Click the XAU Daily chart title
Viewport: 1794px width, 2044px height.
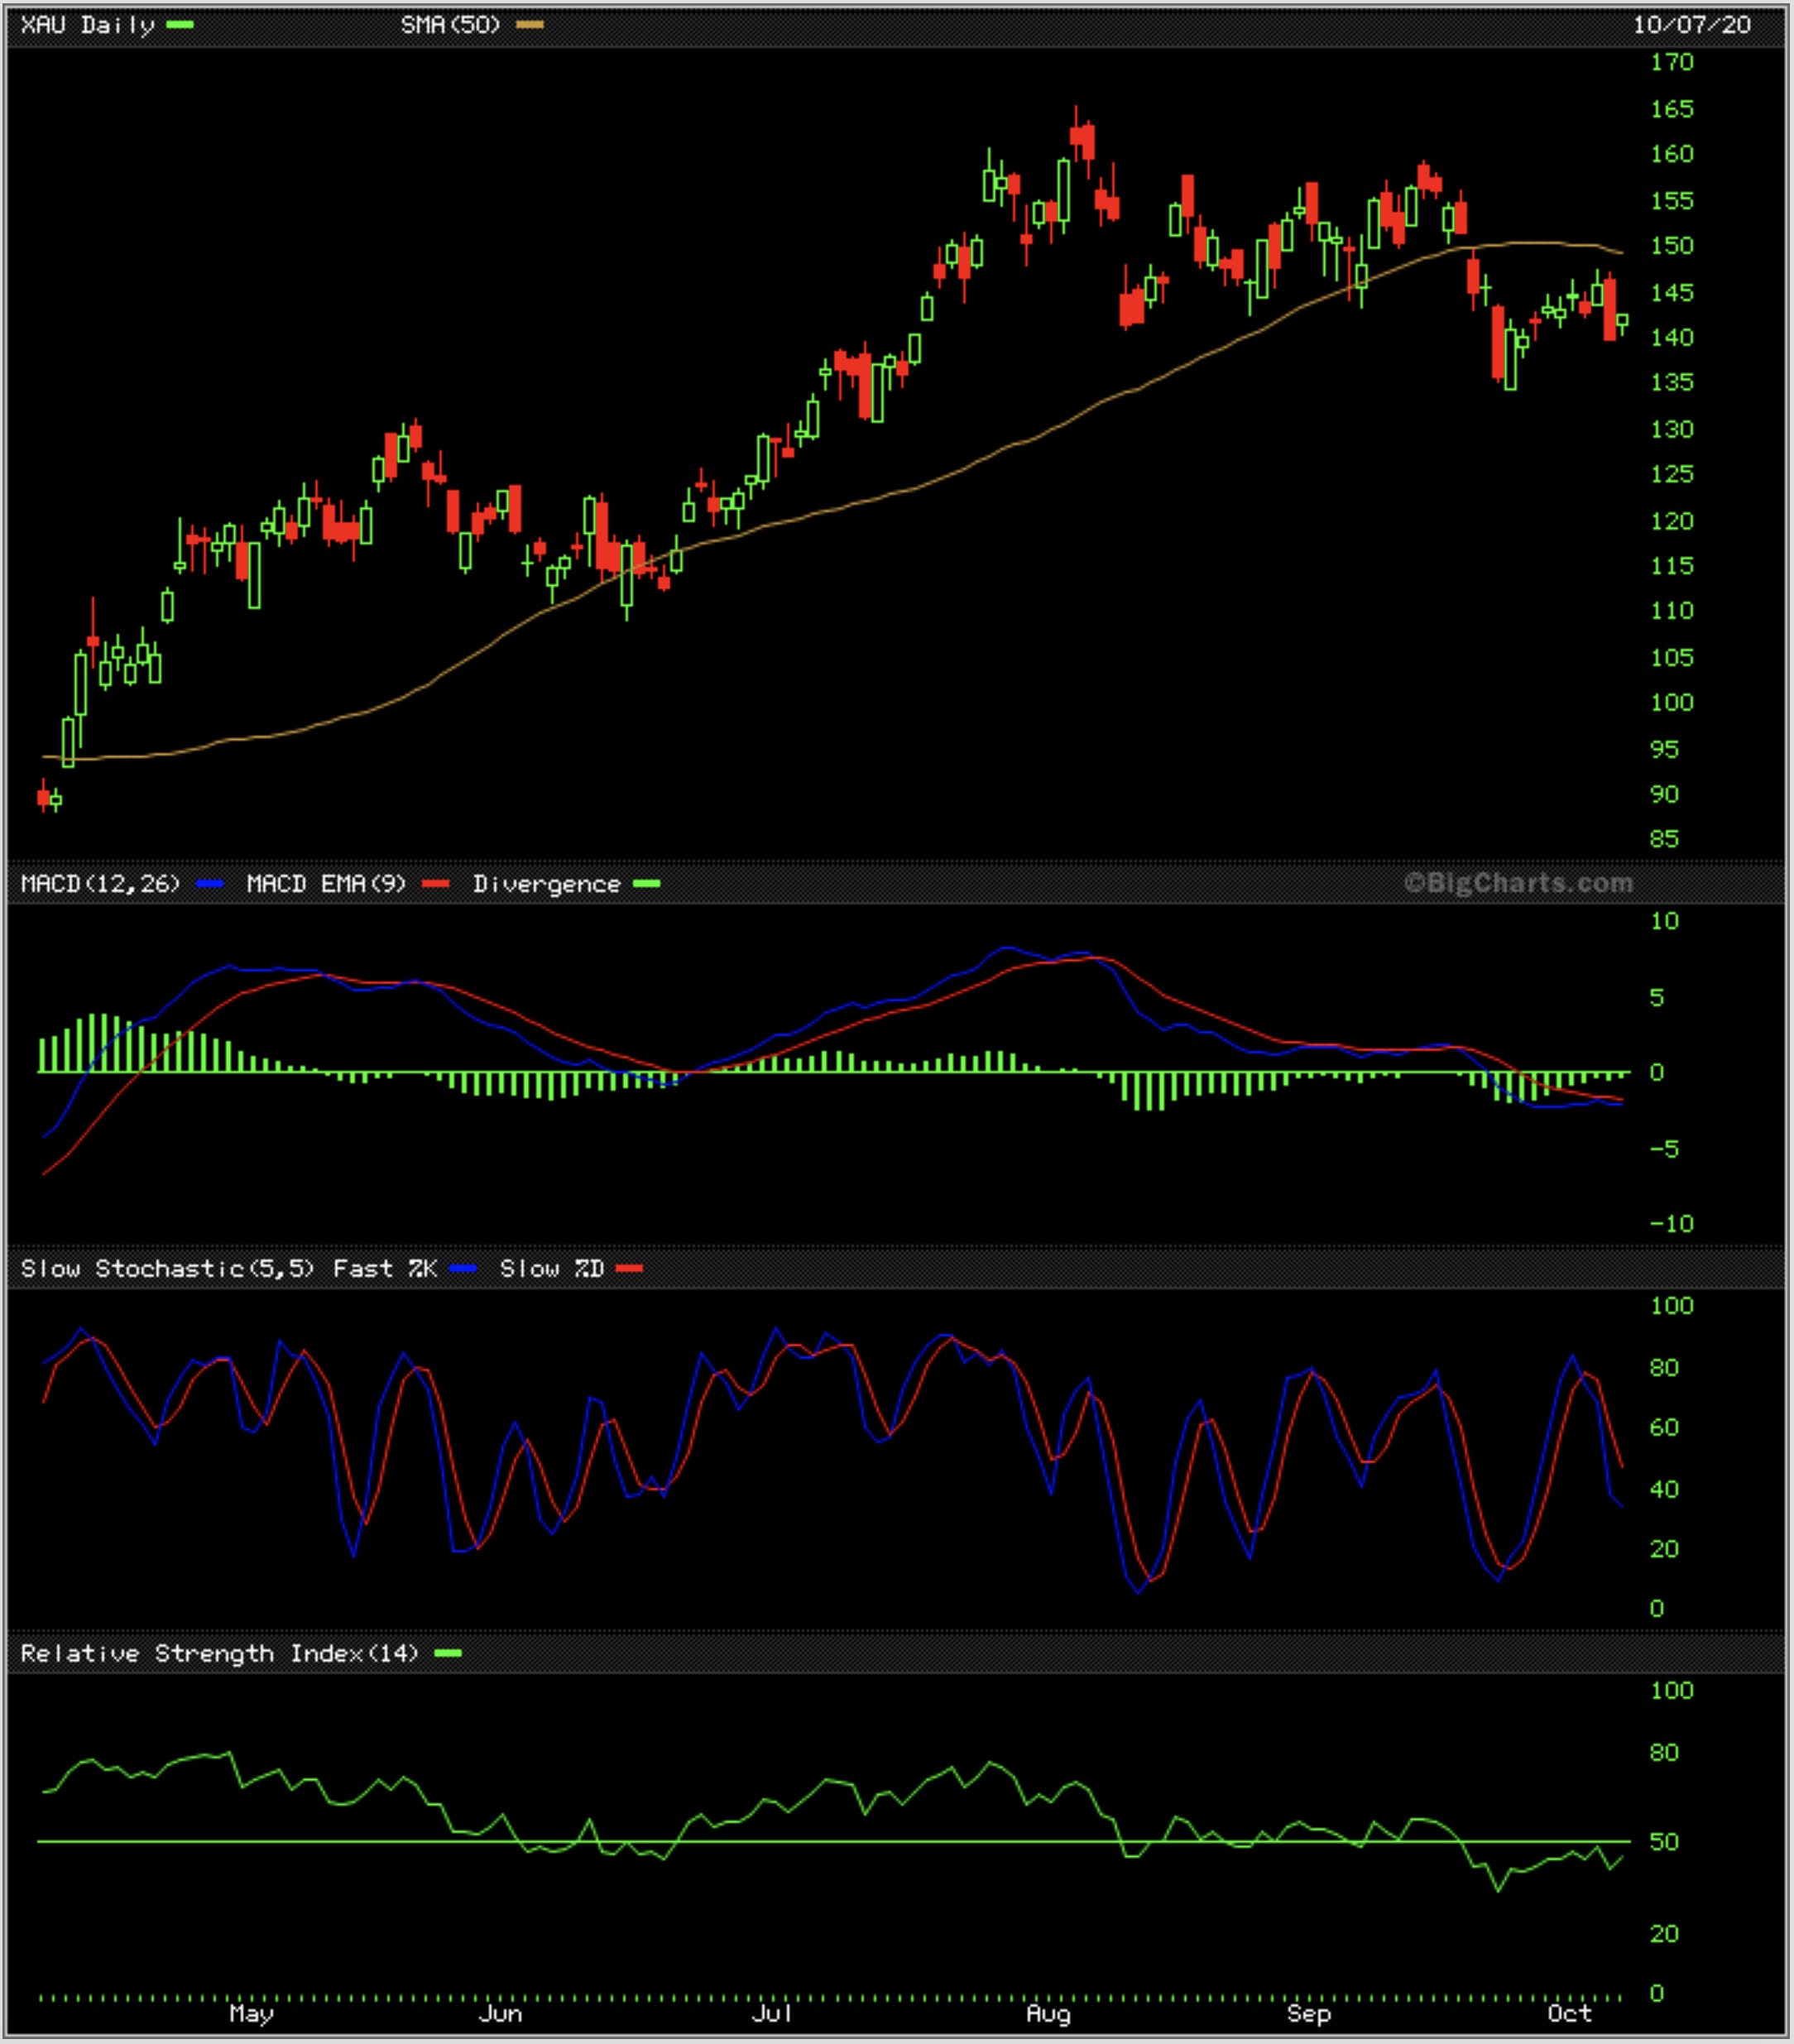coord(88,25)
